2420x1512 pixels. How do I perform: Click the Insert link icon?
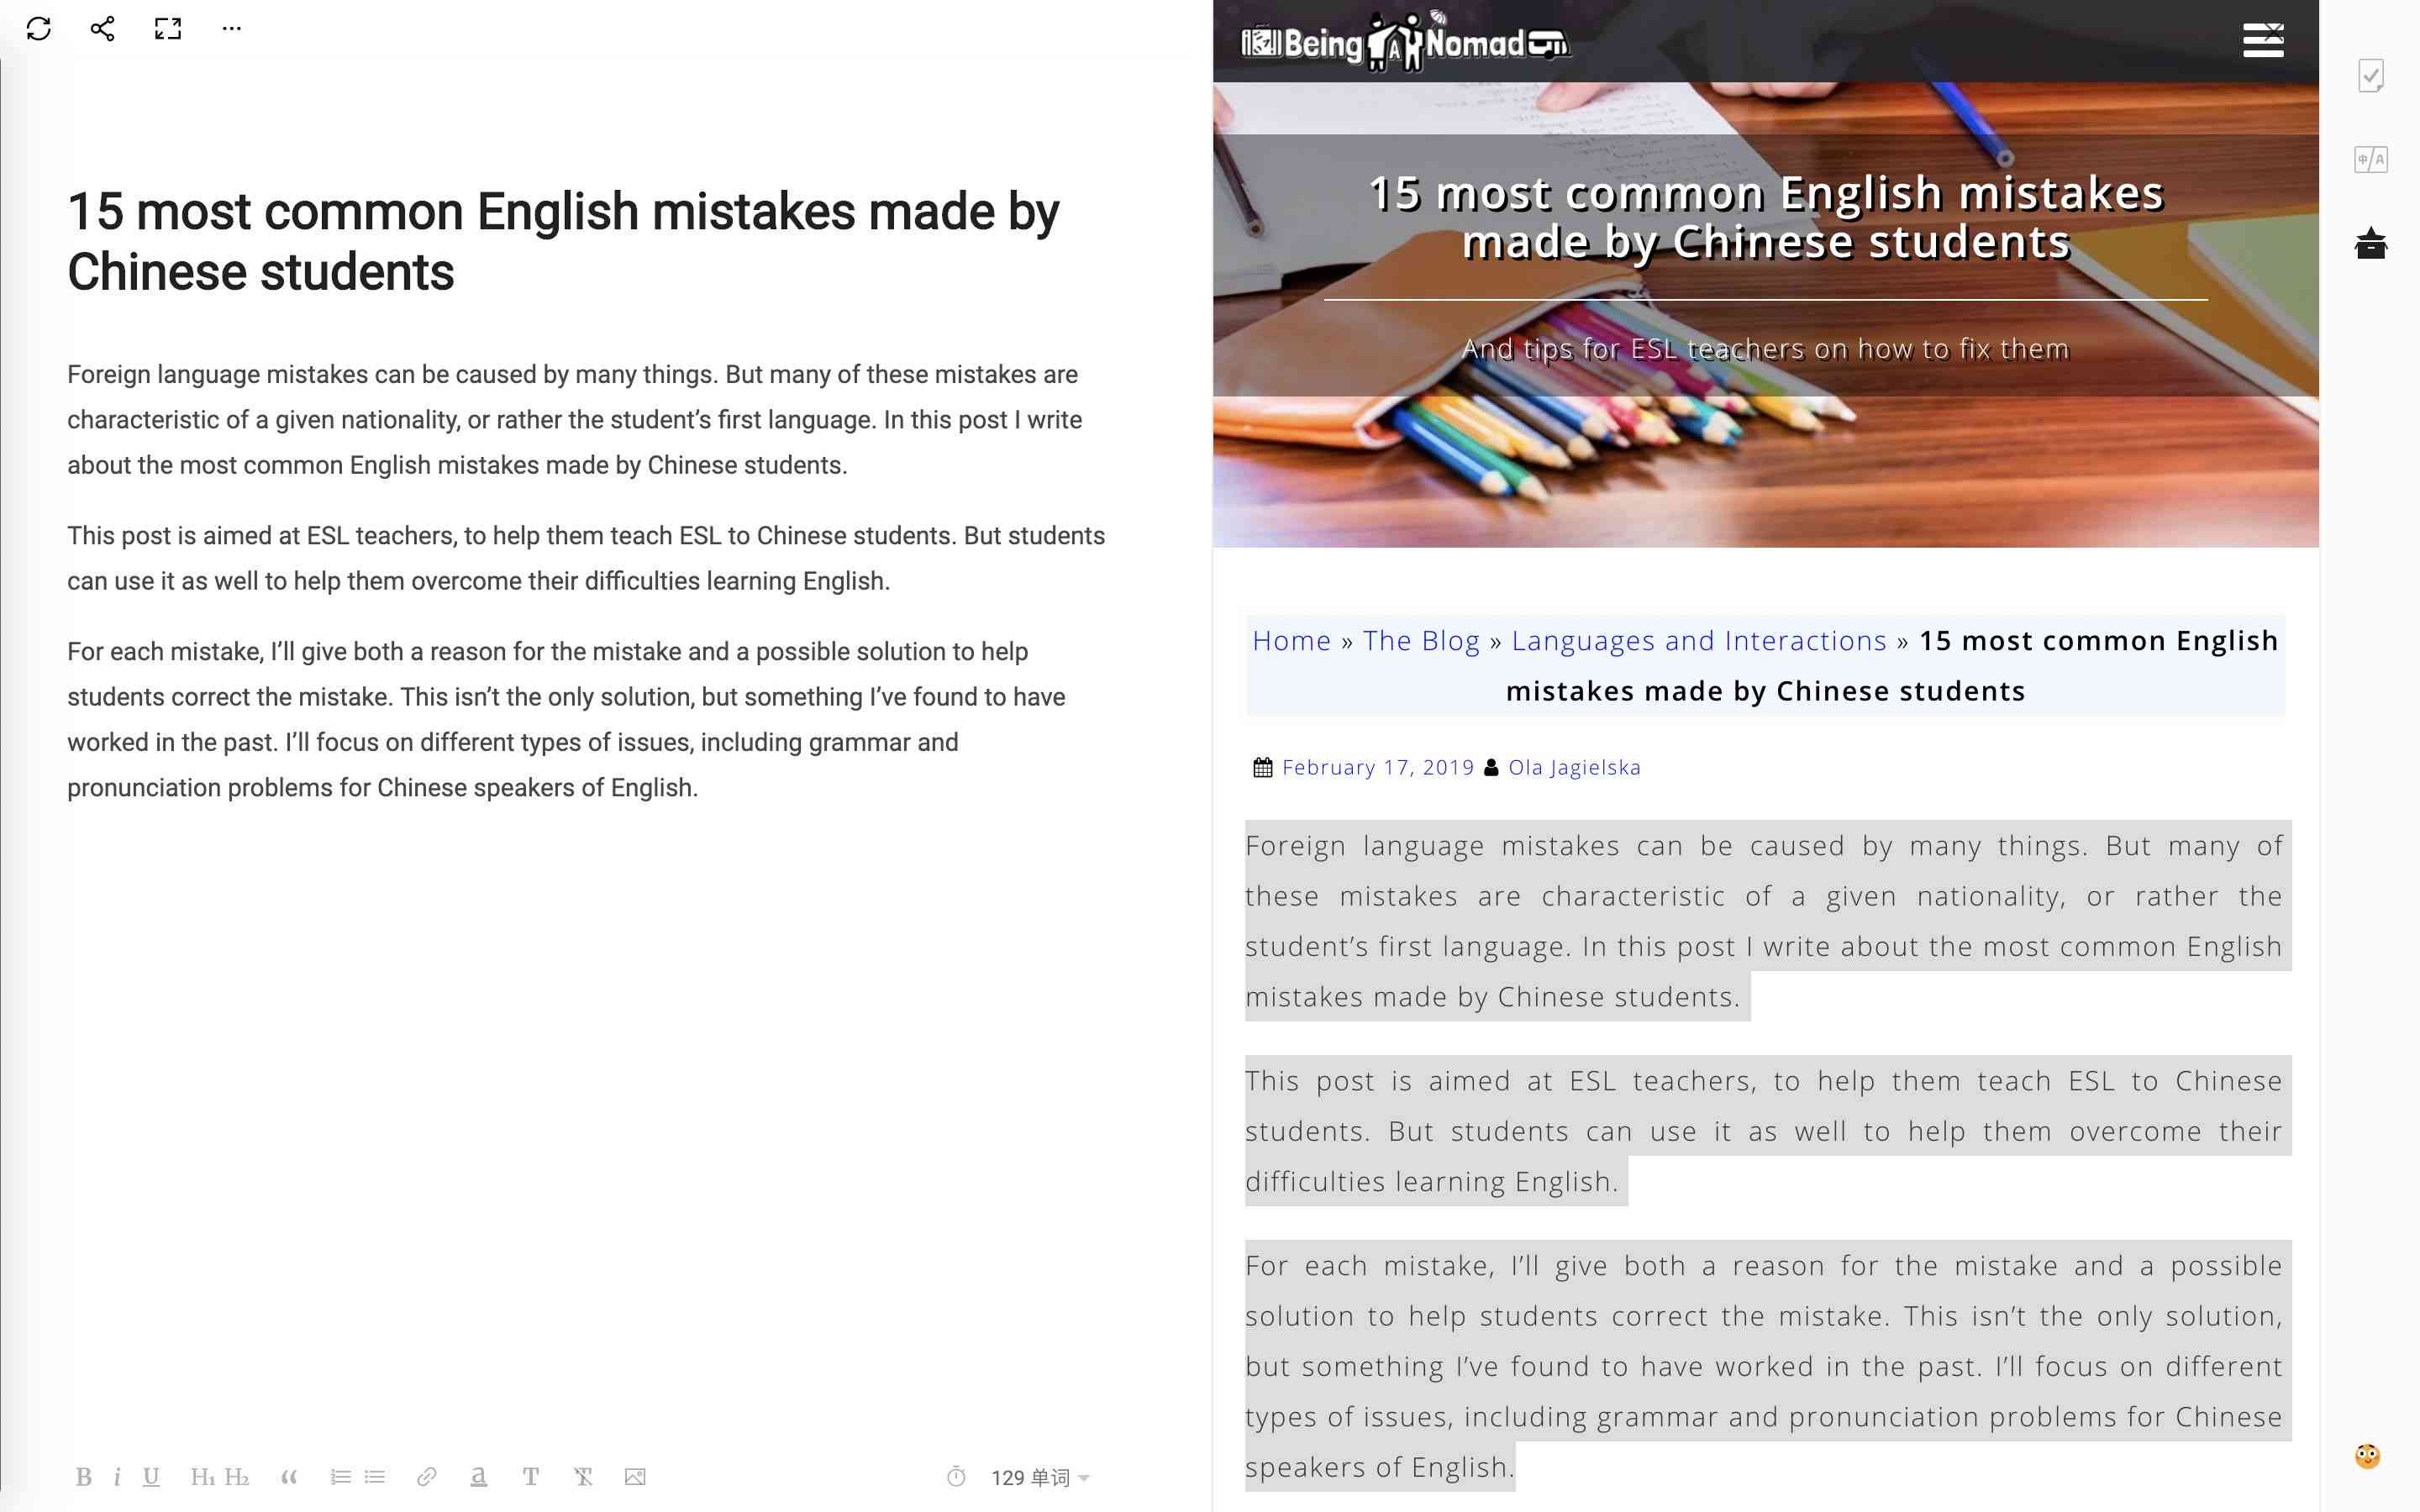tap(425, 1479)
